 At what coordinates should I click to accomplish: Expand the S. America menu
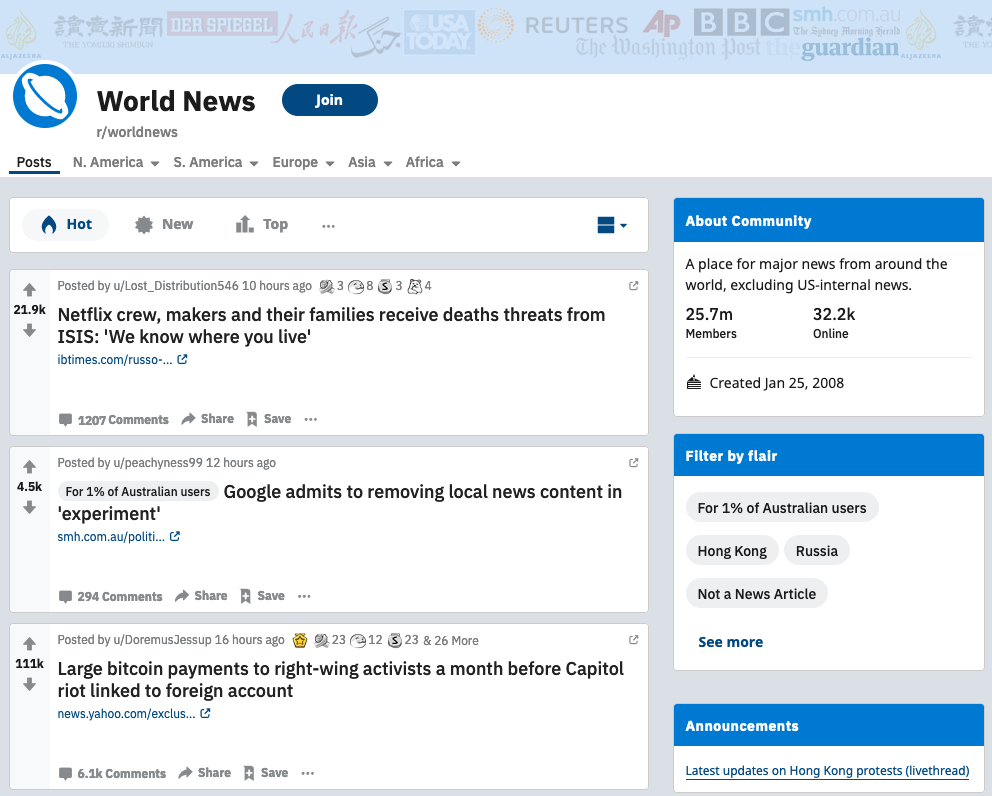pyautogui.click(x=216, y=163)
